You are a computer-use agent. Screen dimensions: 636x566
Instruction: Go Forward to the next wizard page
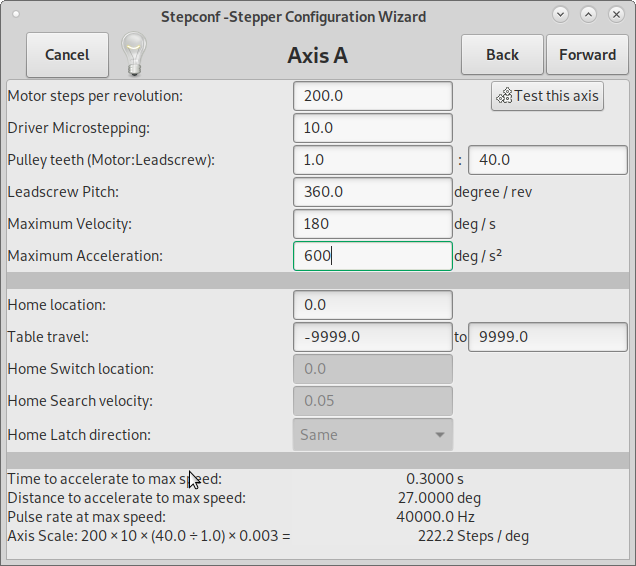587,55
